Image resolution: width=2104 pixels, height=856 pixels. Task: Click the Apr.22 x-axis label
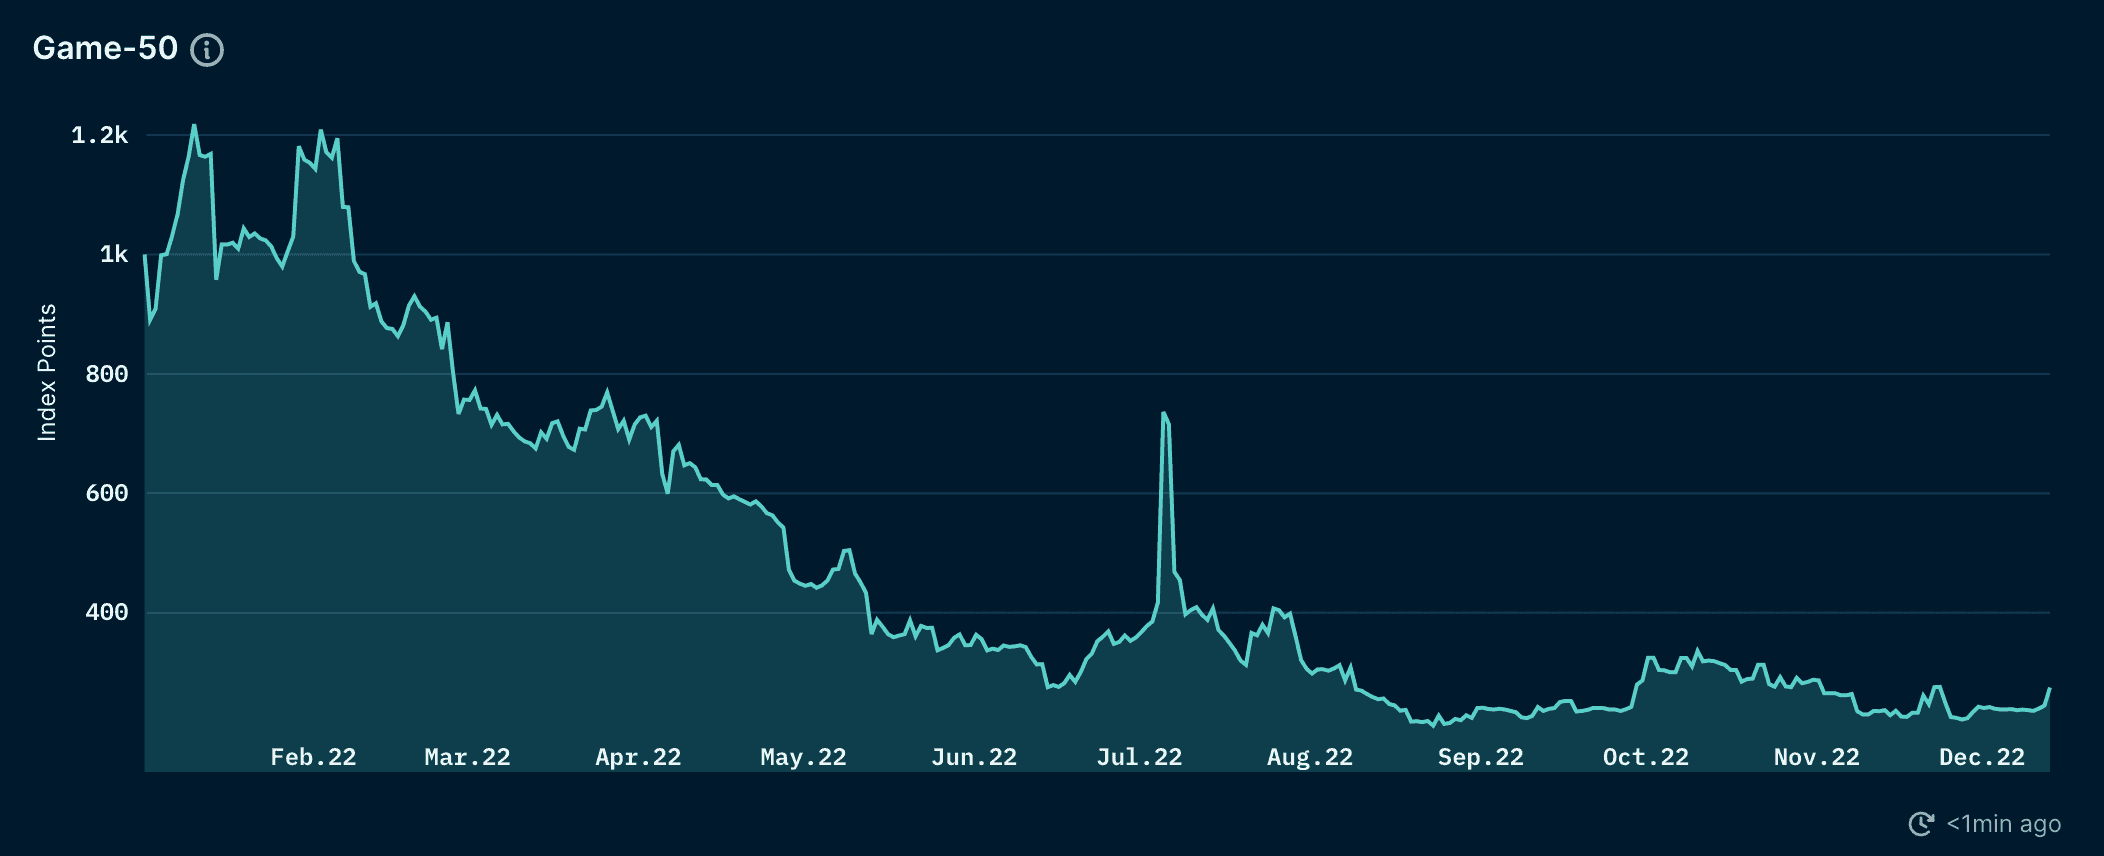(638, 757)
